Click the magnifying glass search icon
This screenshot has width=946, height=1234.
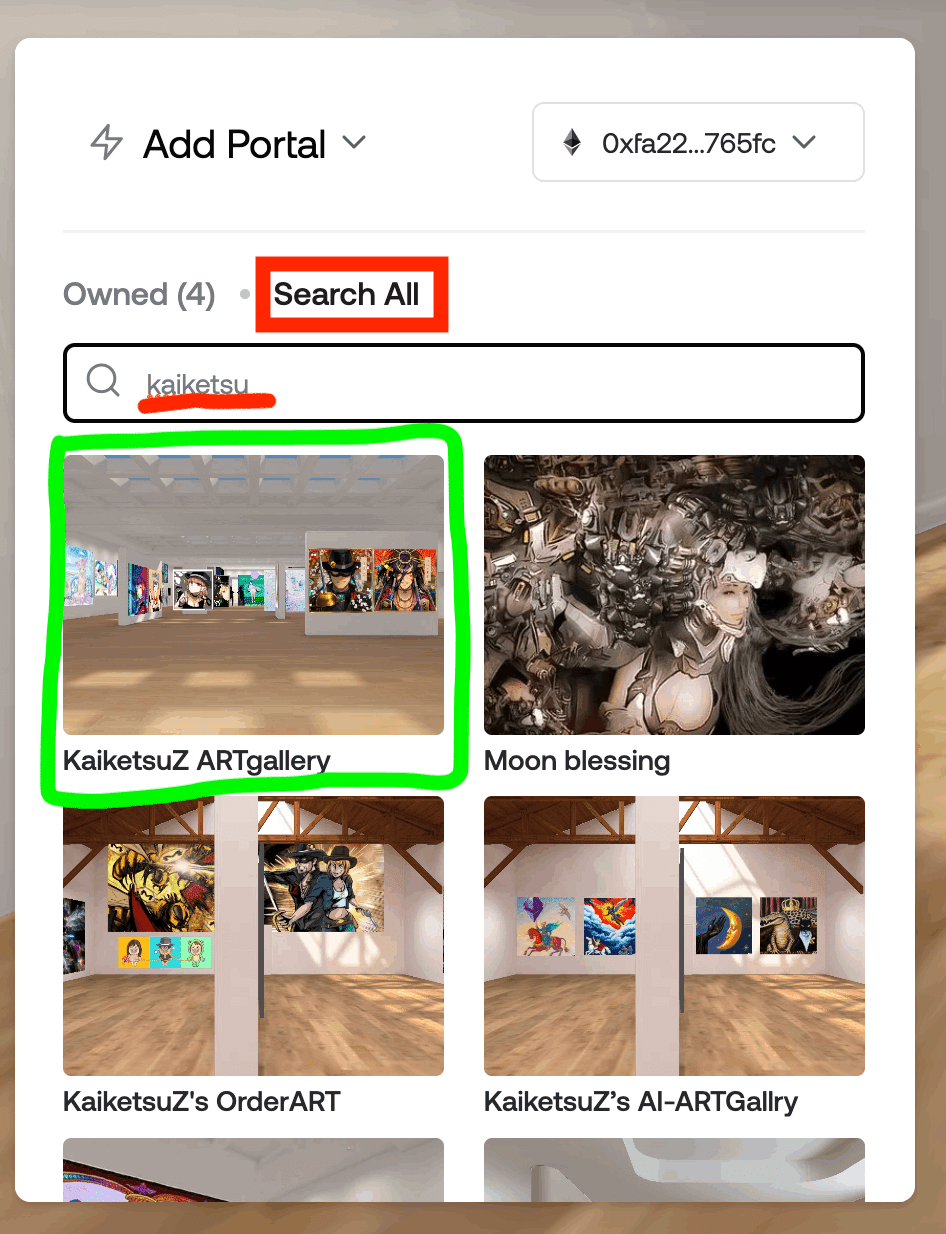103,380
